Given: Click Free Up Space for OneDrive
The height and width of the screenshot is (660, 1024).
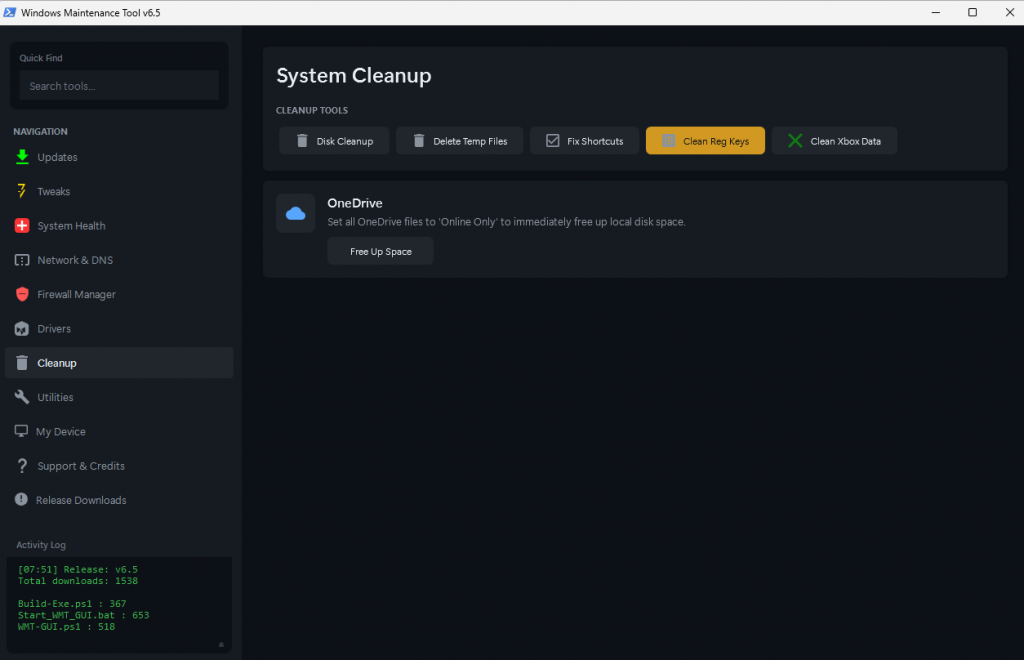Looking at the screenshot, I should [380, 251].
